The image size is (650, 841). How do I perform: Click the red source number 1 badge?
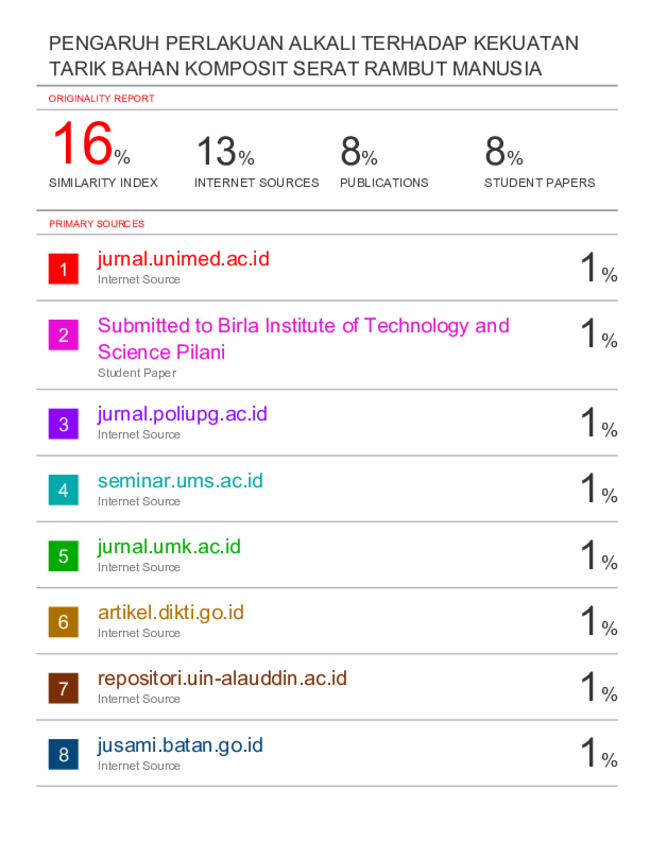point(63,269)
